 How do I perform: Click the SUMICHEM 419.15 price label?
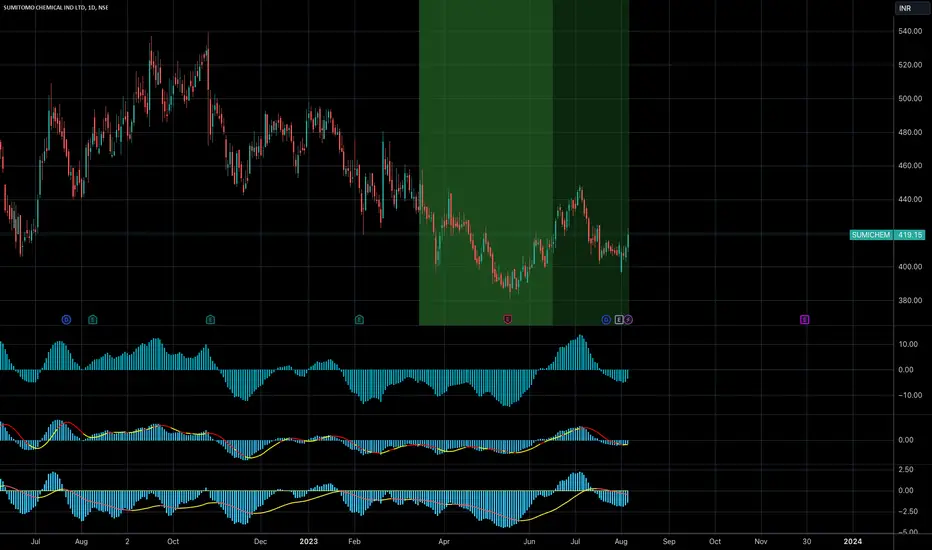[x=887, y=235]
